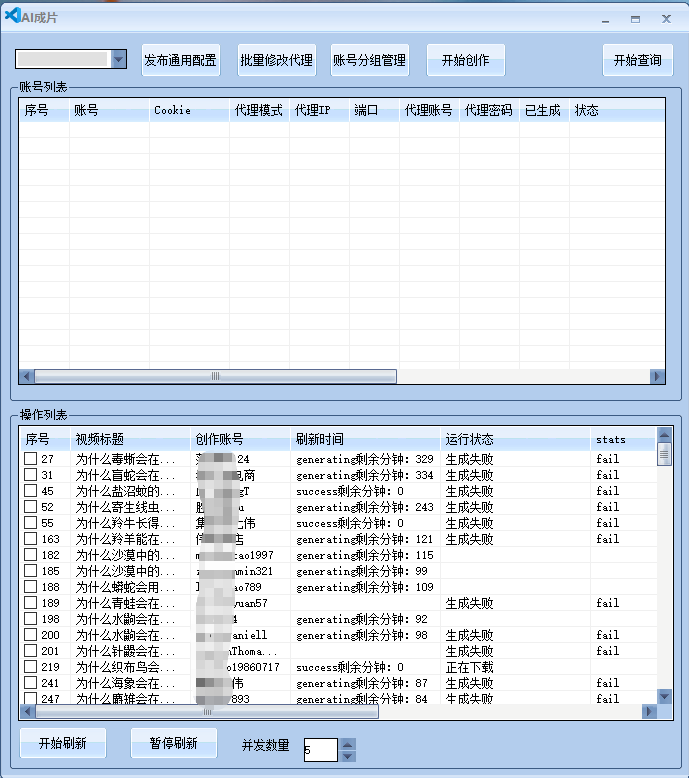Decrease 并发数量 with down arrow
Image resolution: width=689 pixels, height=778 pixels.
(x=347, y=756)
